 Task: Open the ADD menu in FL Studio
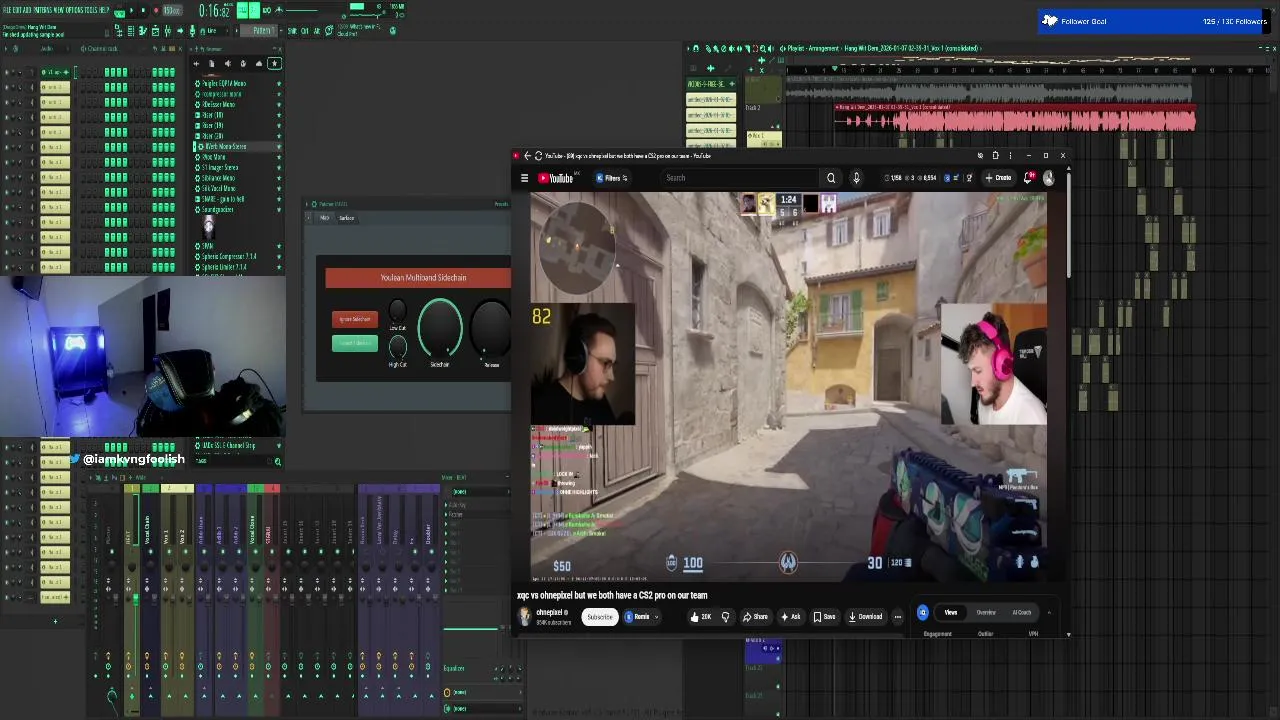[x=26, y=10]
